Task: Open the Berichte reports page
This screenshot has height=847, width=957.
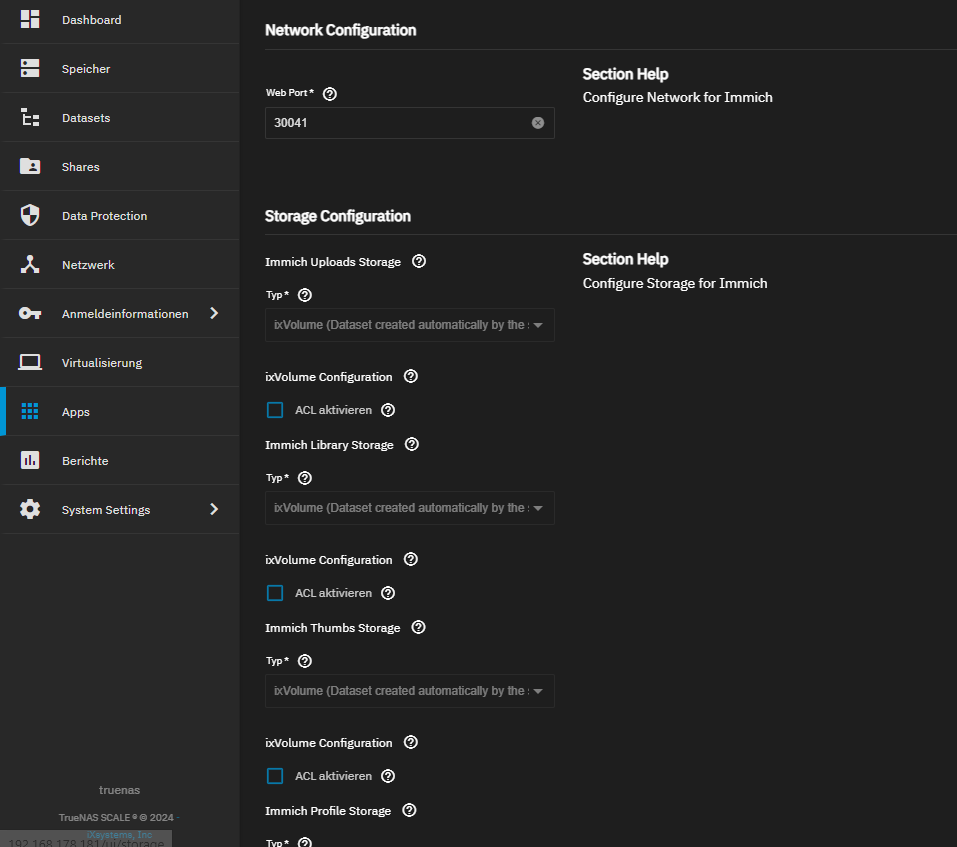Action: pyautogui.click(x=85, y=461)
